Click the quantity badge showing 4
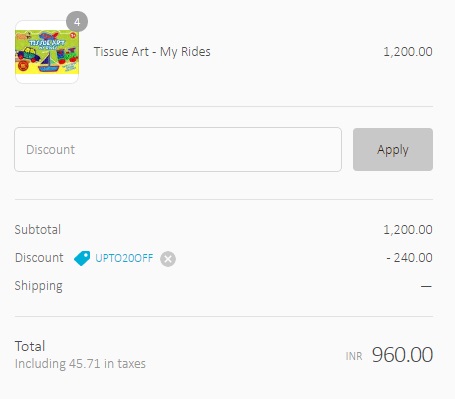 click(77, 22)
